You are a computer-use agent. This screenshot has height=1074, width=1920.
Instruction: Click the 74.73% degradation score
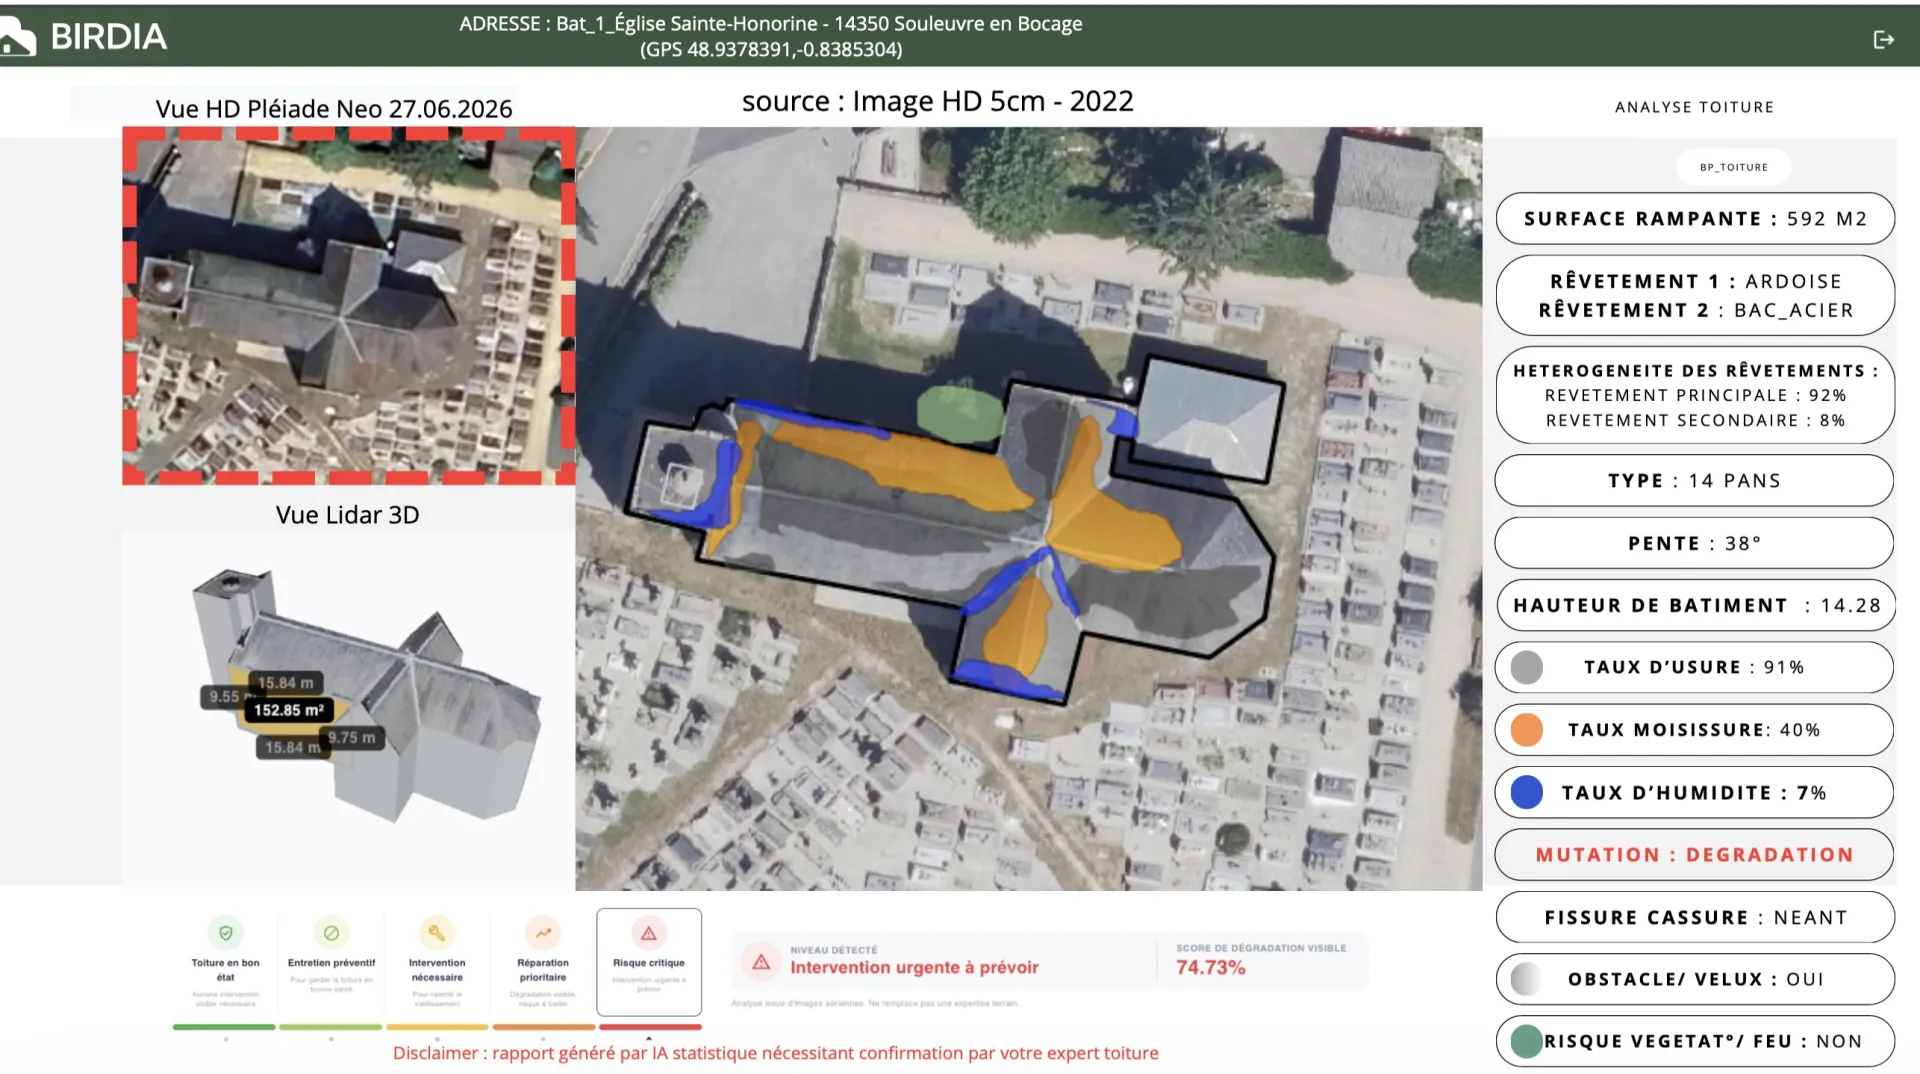(x=1210, y=968)
